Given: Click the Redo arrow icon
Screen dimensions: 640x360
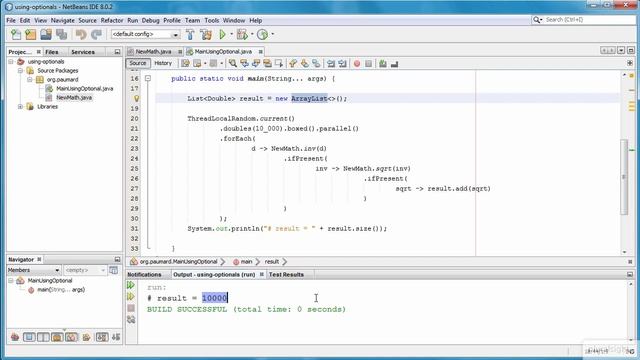Looking at the screenshot, I should point(96,35).
